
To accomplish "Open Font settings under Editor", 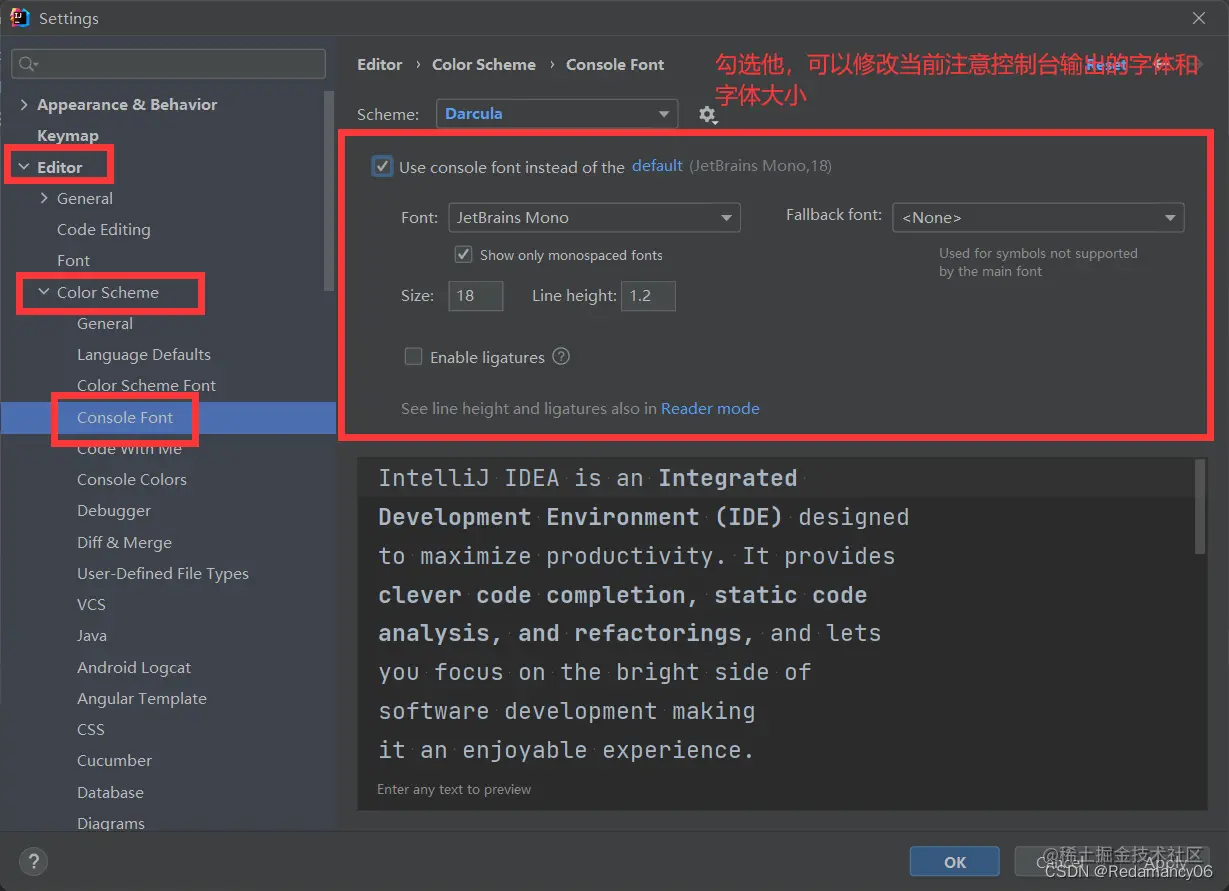I will pyautogui.click(x=73, y=260).
